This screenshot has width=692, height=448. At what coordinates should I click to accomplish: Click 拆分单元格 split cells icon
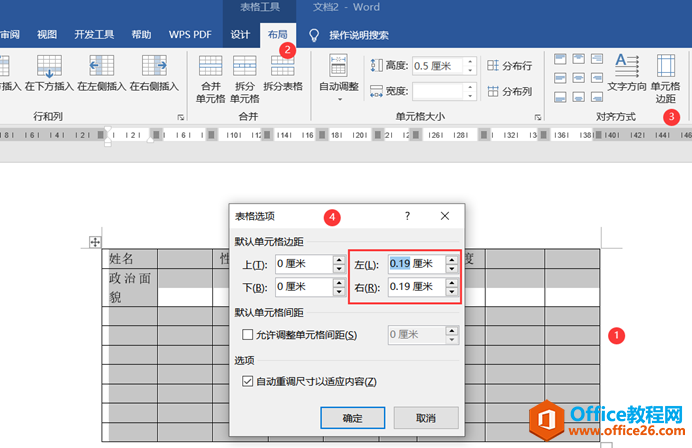coord(244,67)
